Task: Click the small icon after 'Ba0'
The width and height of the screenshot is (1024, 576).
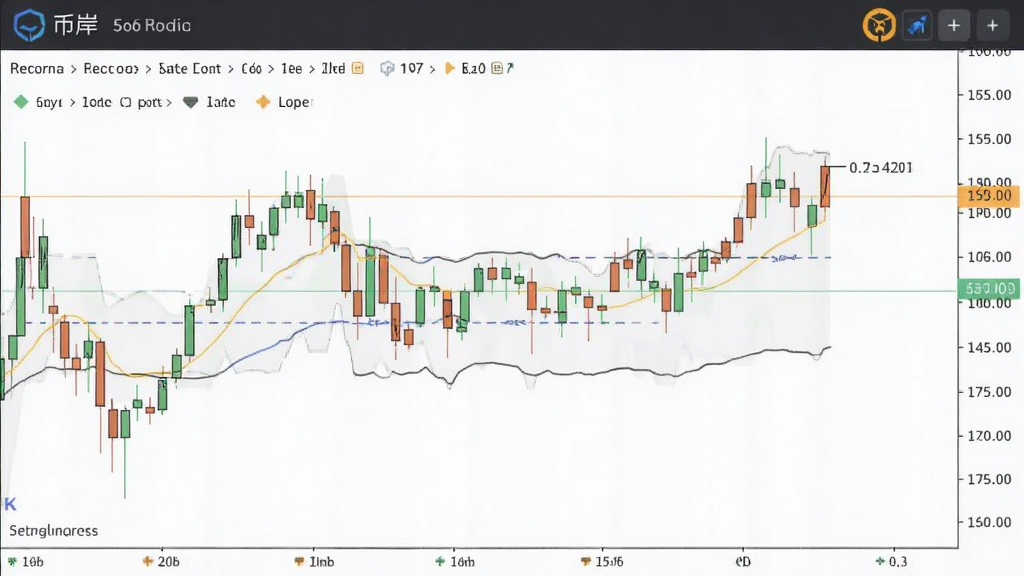Action: pyautogui.click(x=497, y=68)
